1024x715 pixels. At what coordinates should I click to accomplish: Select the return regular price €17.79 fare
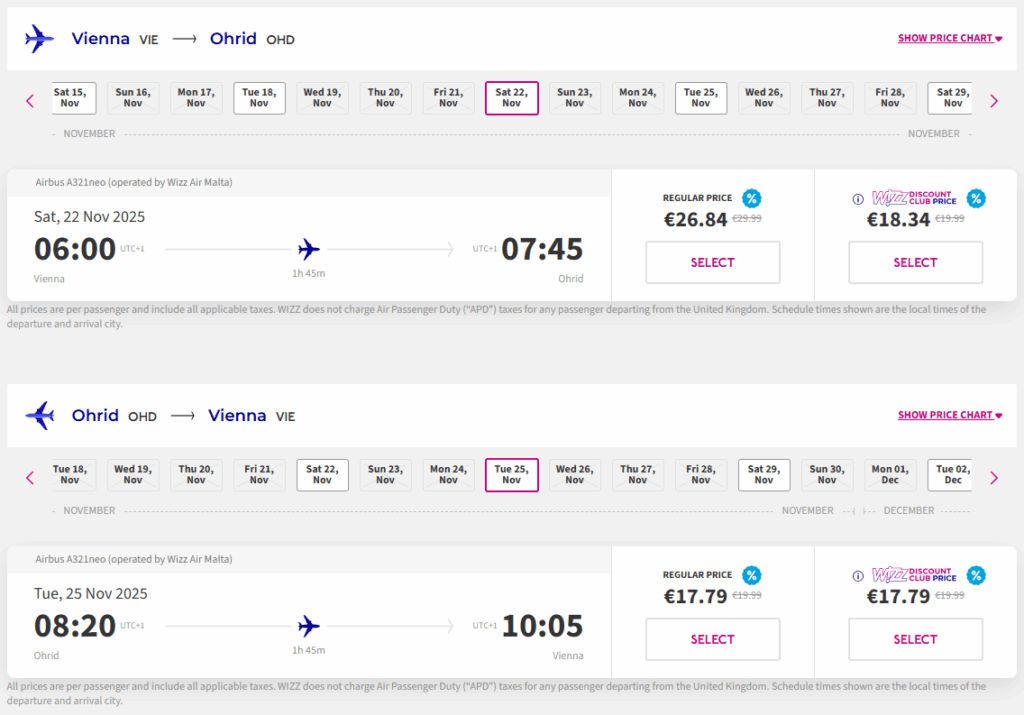point(712,640)
